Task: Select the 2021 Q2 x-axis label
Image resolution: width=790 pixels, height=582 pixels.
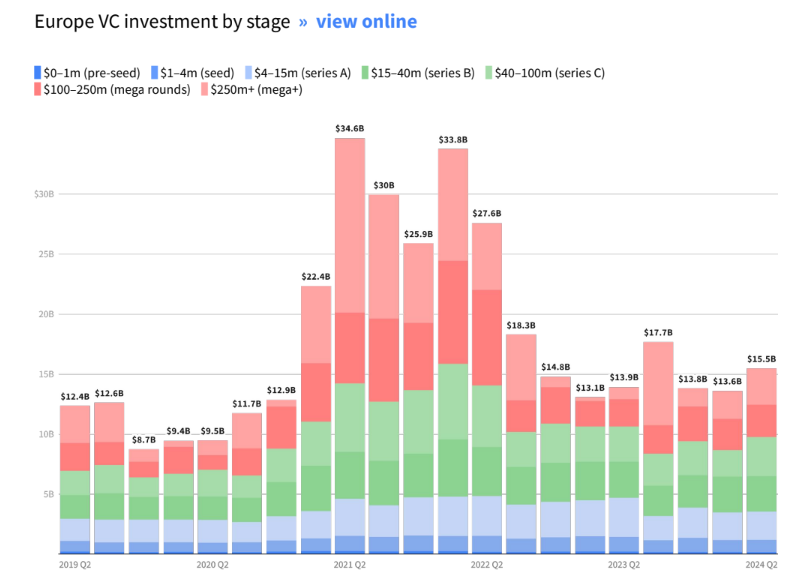Action: click(349, 565)
